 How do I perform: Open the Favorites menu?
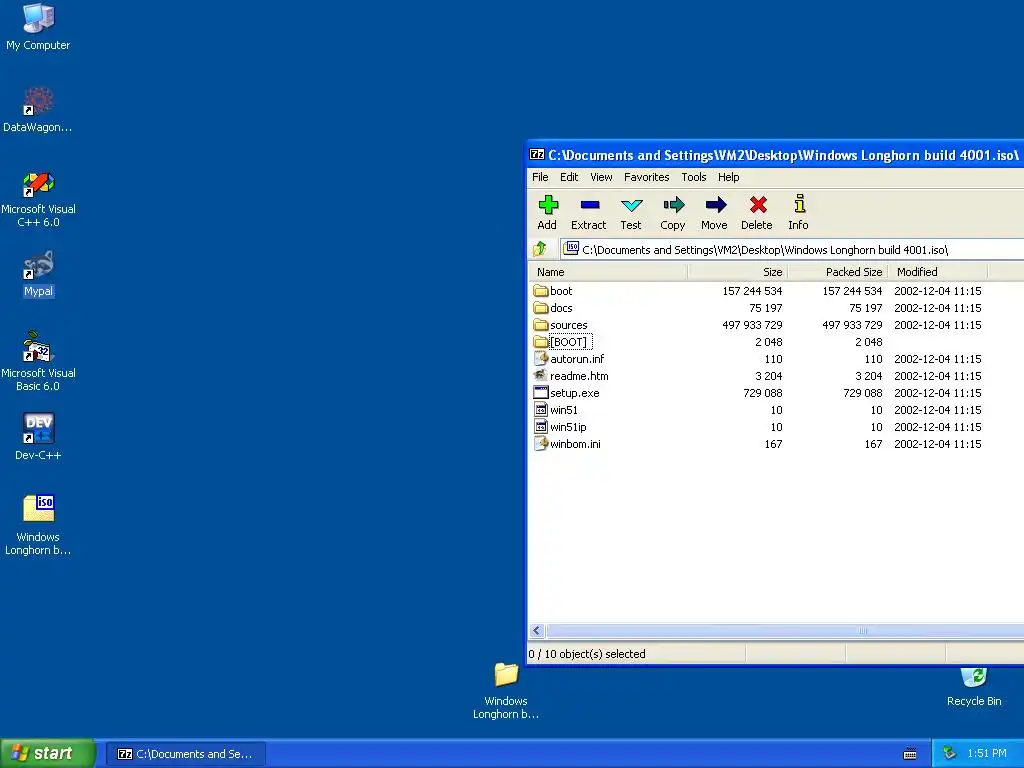[x=647, y=177]
